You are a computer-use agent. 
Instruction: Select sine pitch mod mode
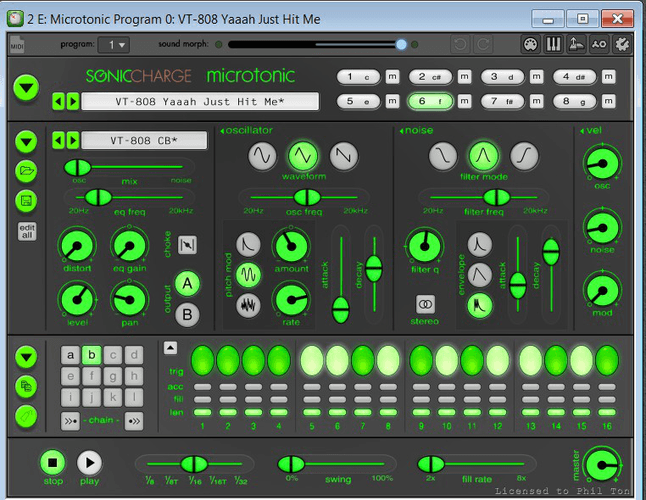pyautogui.click(x=248, y=275)
